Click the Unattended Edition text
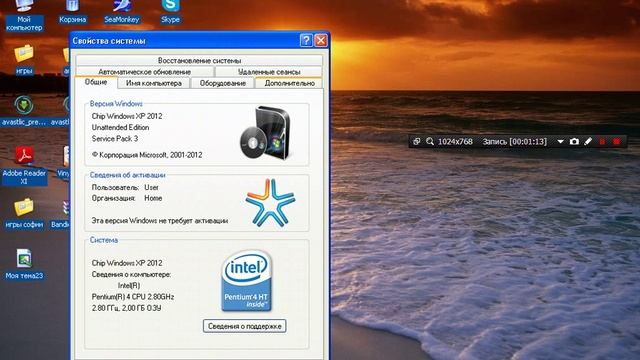This screenshot has height=360, width=640. [120, 127]
